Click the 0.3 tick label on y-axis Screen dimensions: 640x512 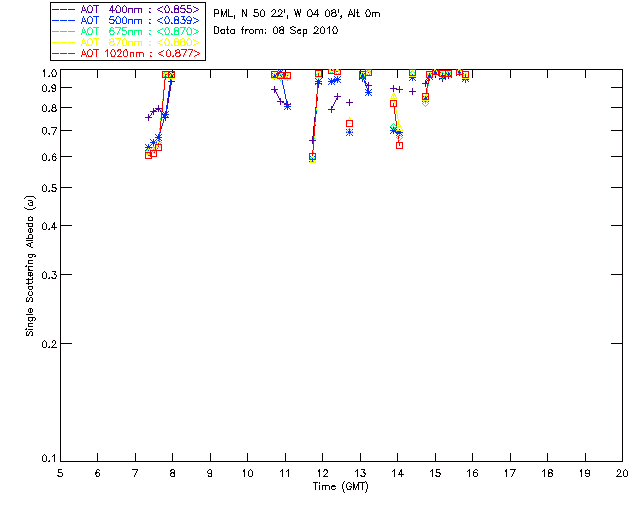[49, 275]
